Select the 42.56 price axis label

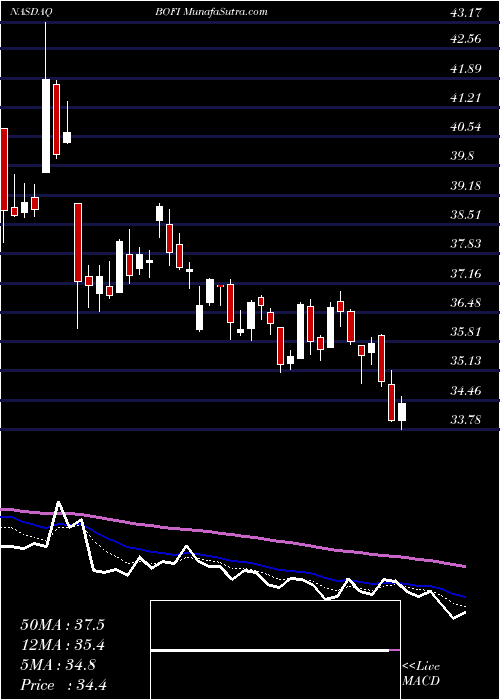tap(466, 39)
